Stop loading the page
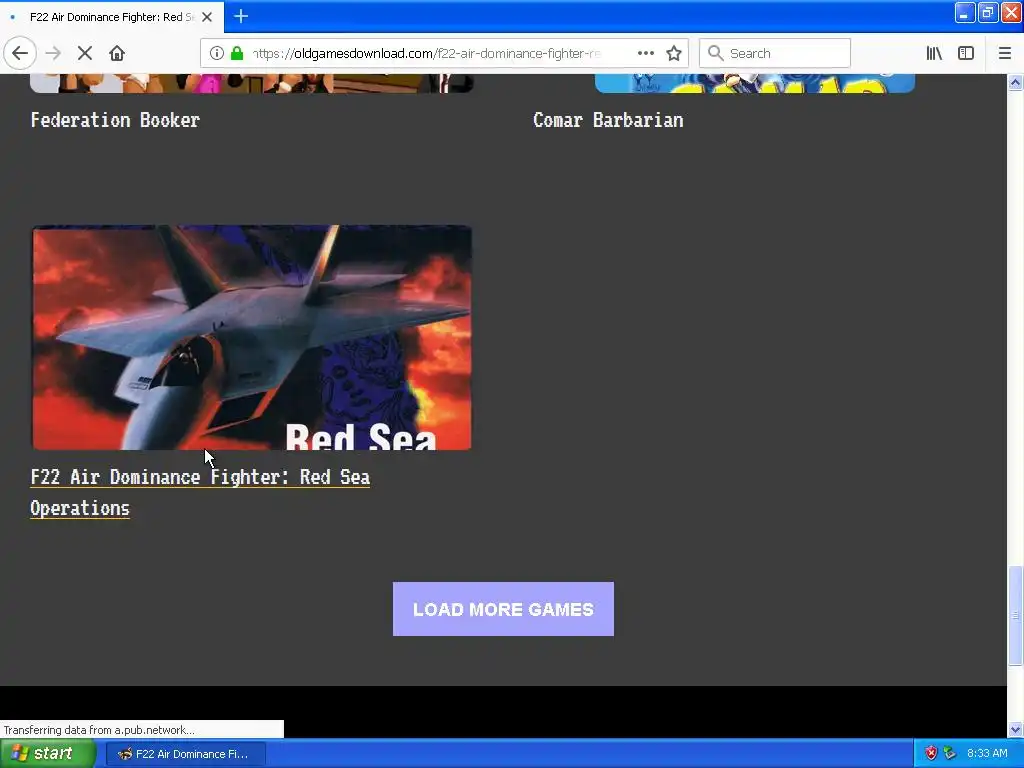This screenshot has height=768, width=1024. [85, 53]
